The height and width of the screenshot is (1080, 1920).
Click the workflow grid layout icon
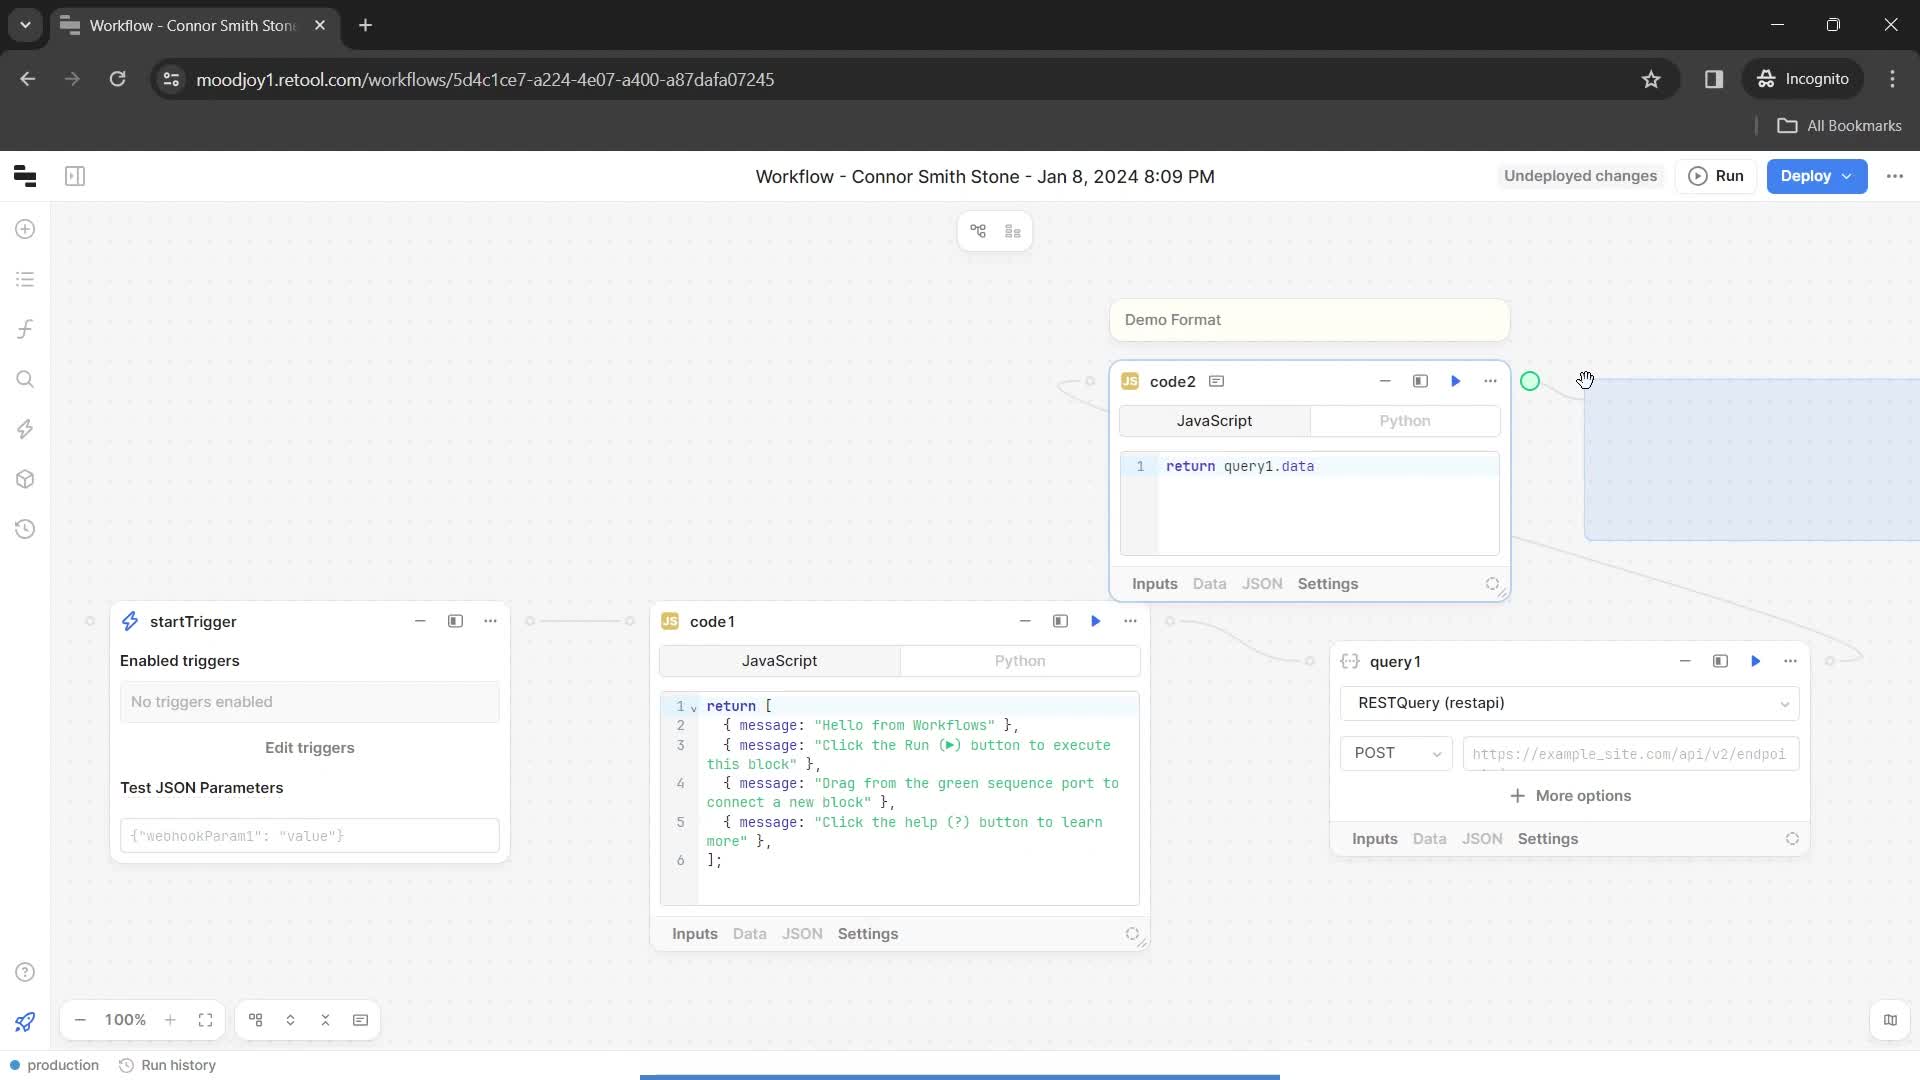point(1013,231)
